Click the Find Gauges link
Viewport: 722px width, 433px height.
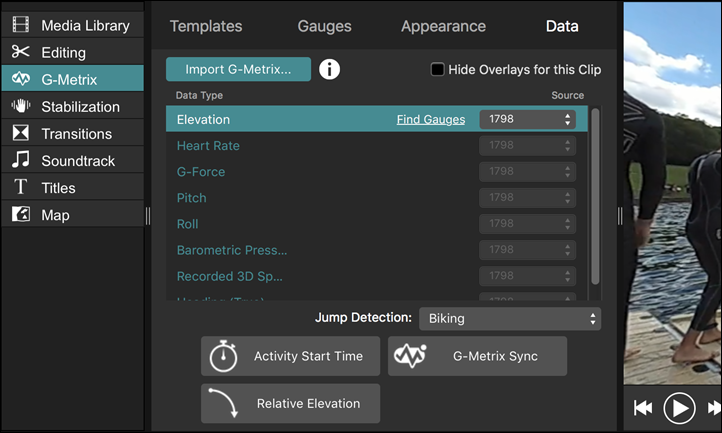(x=431, y=119)
